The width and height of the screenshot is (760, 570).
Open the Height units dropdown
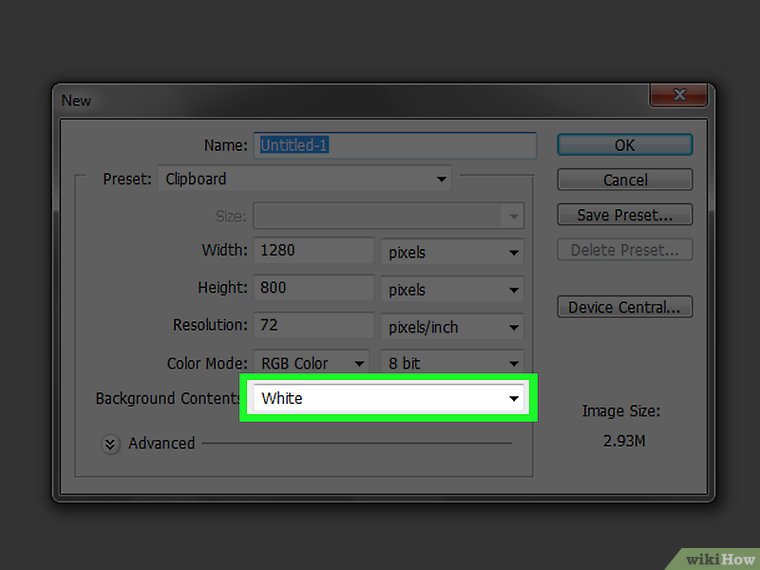click(x=452, y=290)
